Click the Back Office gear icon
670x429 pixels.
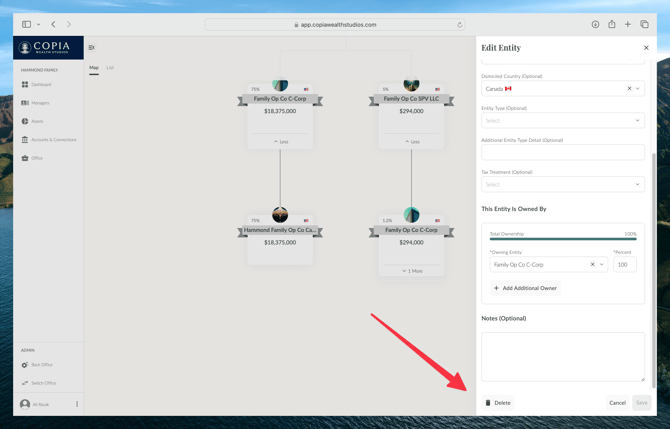(x=25, y=365)
